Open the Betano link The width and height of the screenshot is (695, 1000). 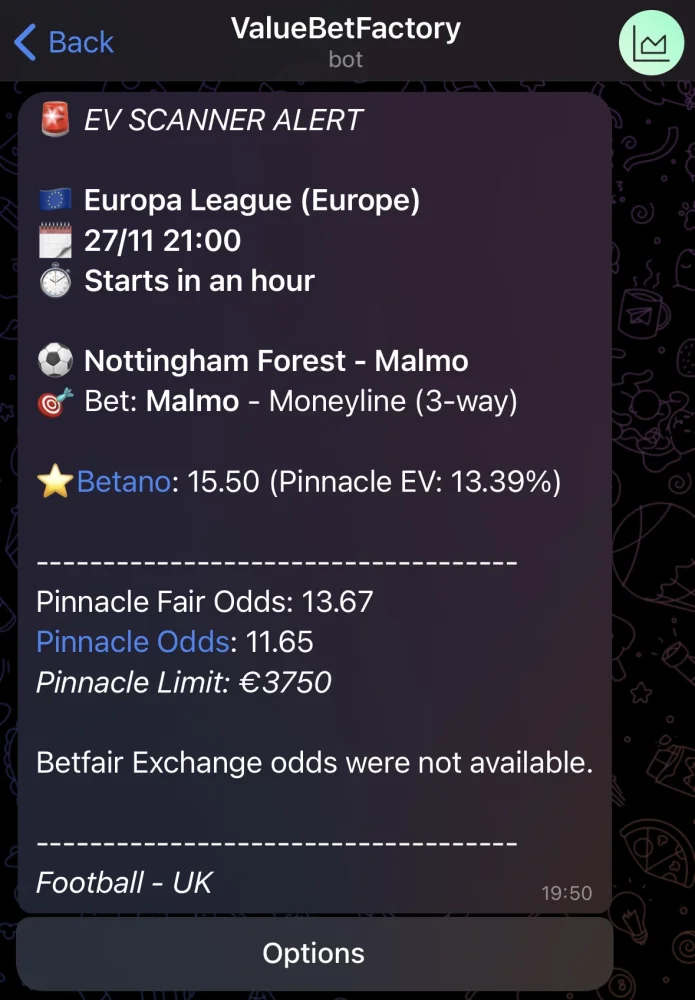[120, 482]
